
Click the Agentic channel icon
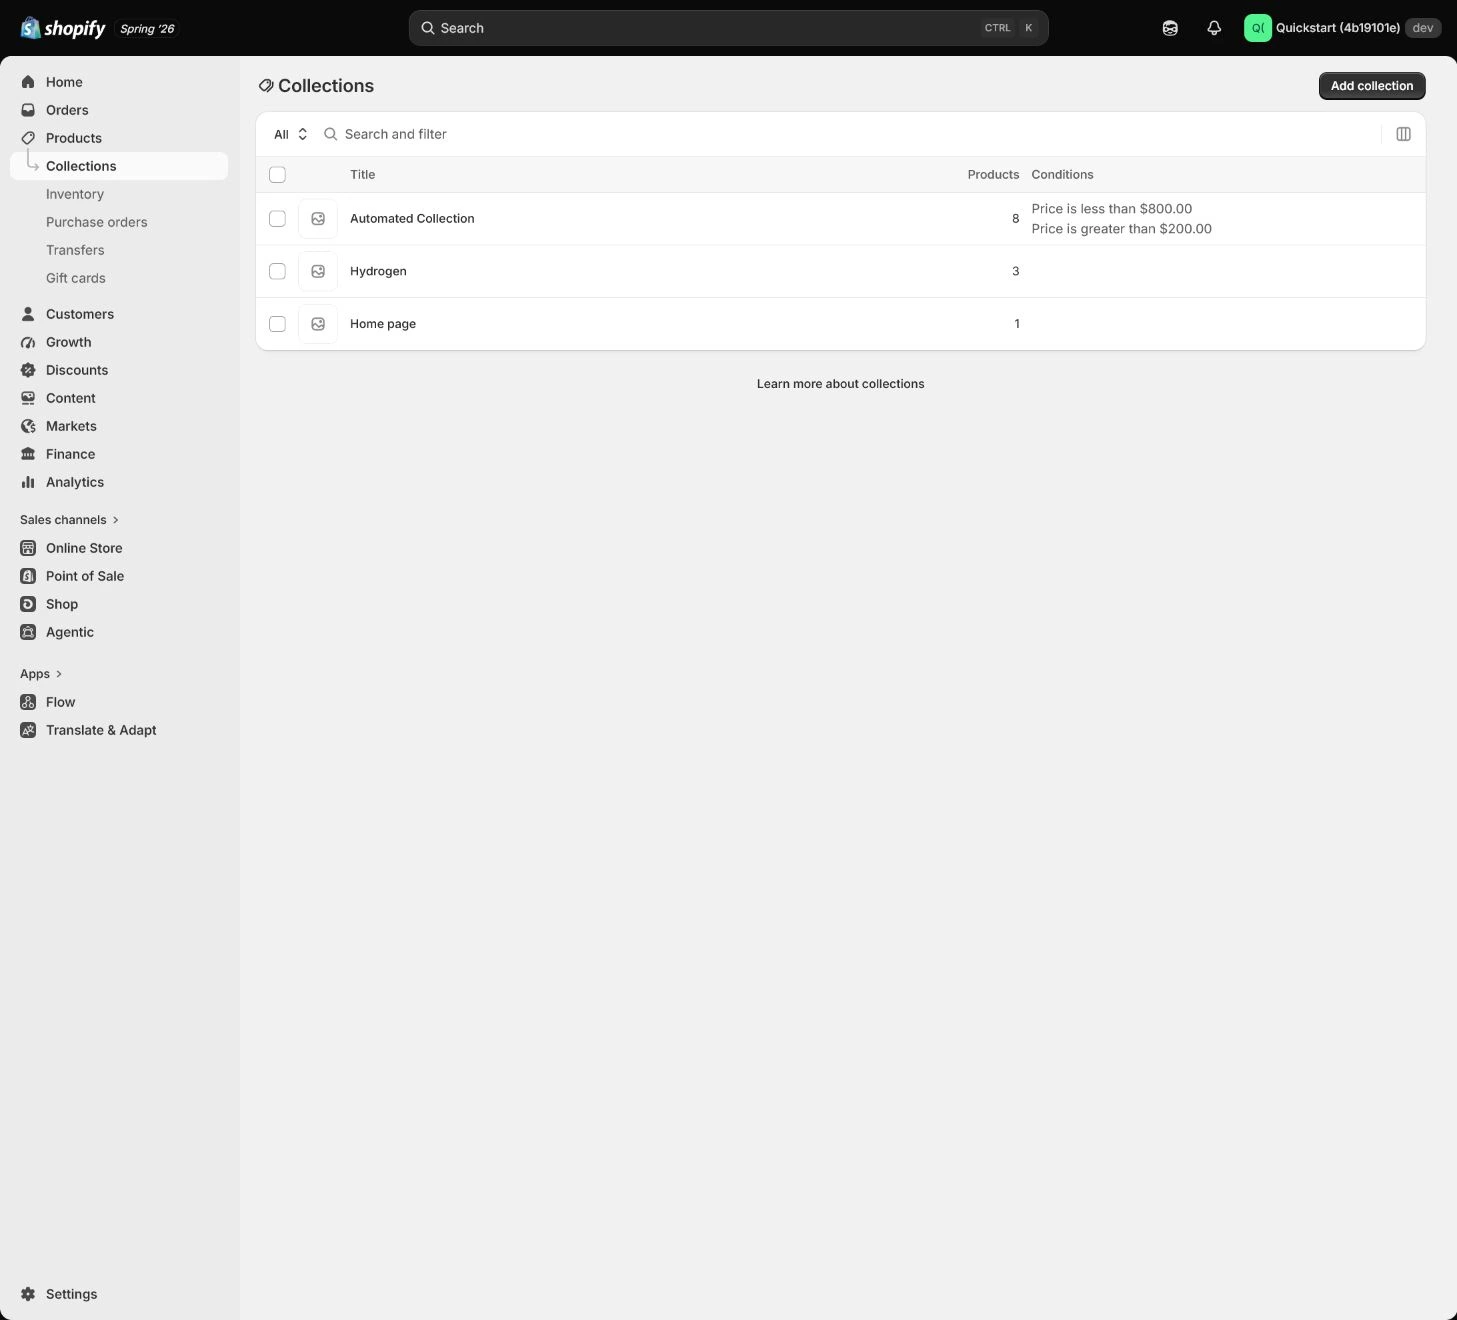pyautogui.click(x=28, y=632)
